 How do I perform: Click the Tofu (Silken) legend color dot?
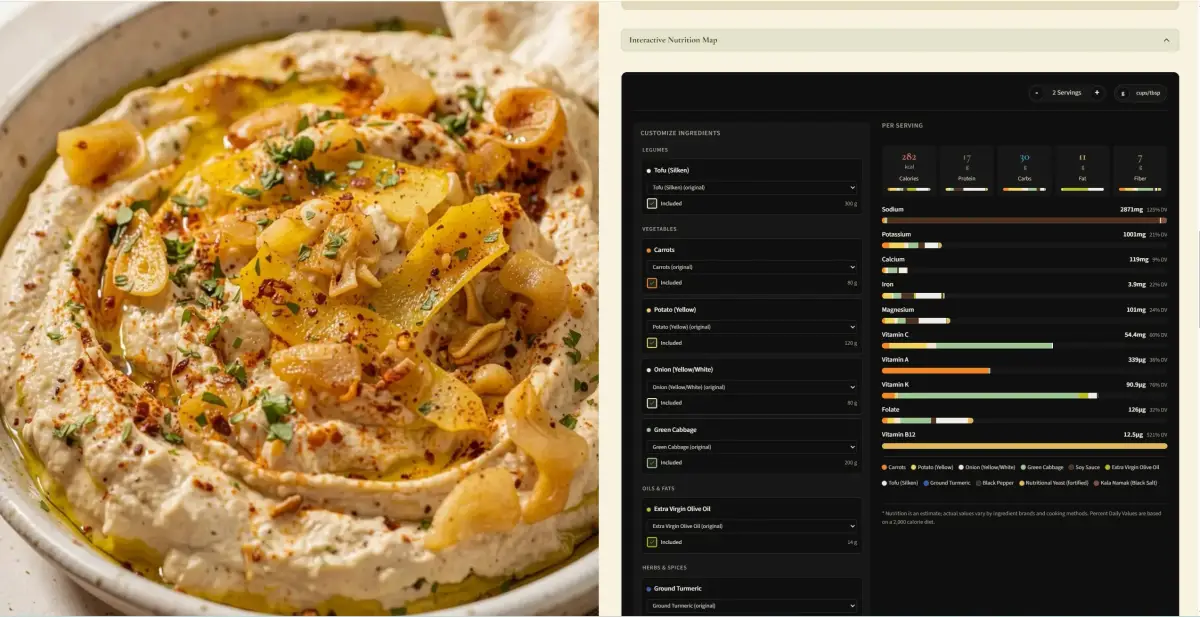click(x=885, y=482)
